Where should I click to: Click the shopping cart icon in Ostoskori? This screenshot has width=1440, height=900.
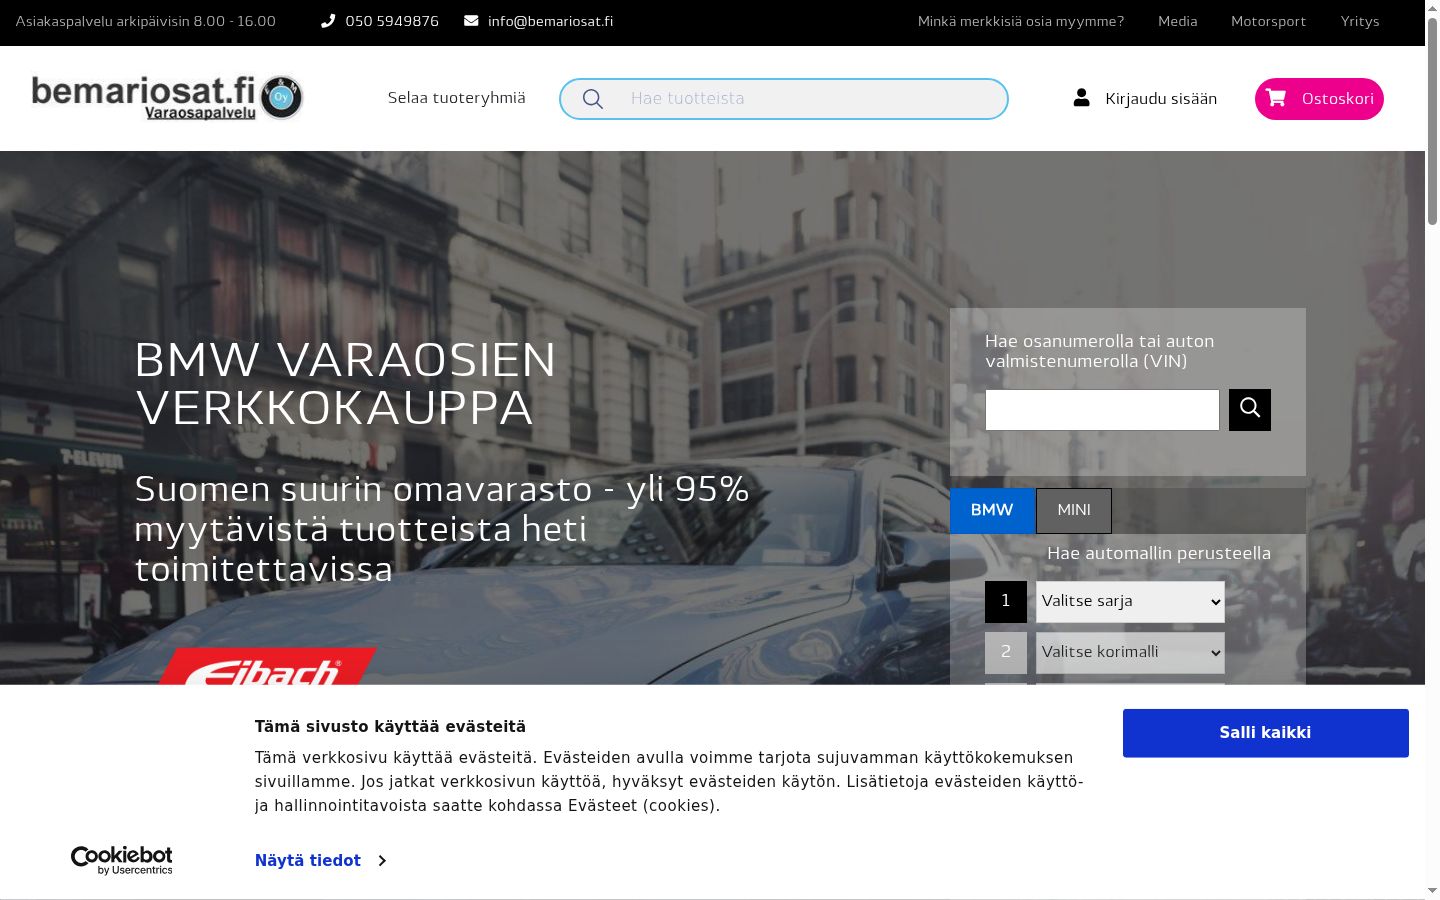click(1276, 97)
